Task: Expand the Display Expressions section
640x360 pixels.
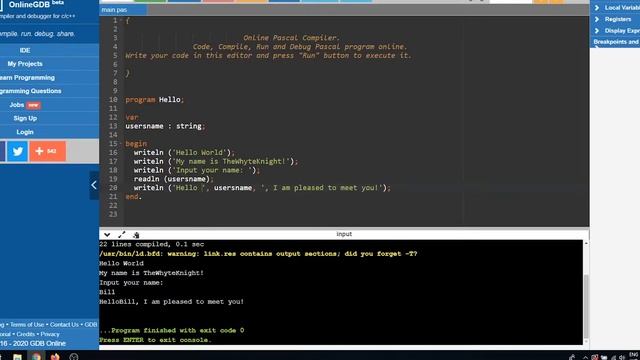Action: coord(615,31)
